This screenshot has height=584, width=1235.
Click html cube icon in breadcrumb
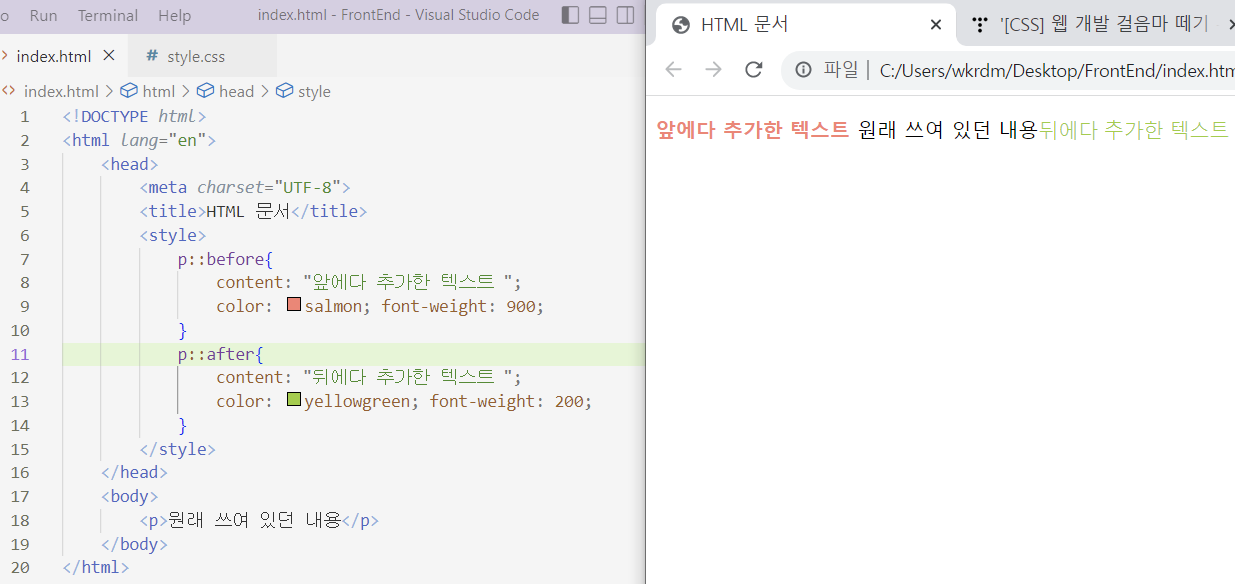[x=129, y=91]
